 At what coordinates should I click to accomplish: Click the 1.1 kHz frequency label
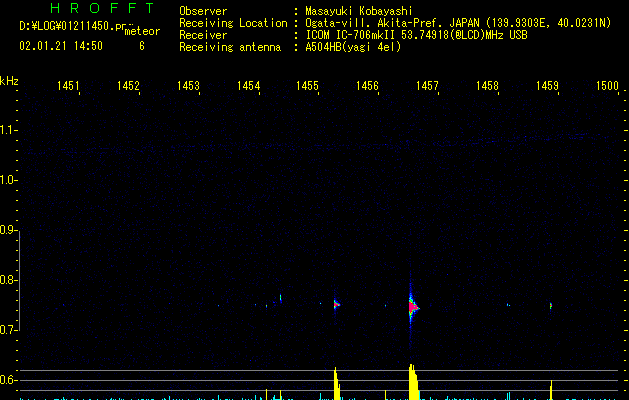(8, 130)
